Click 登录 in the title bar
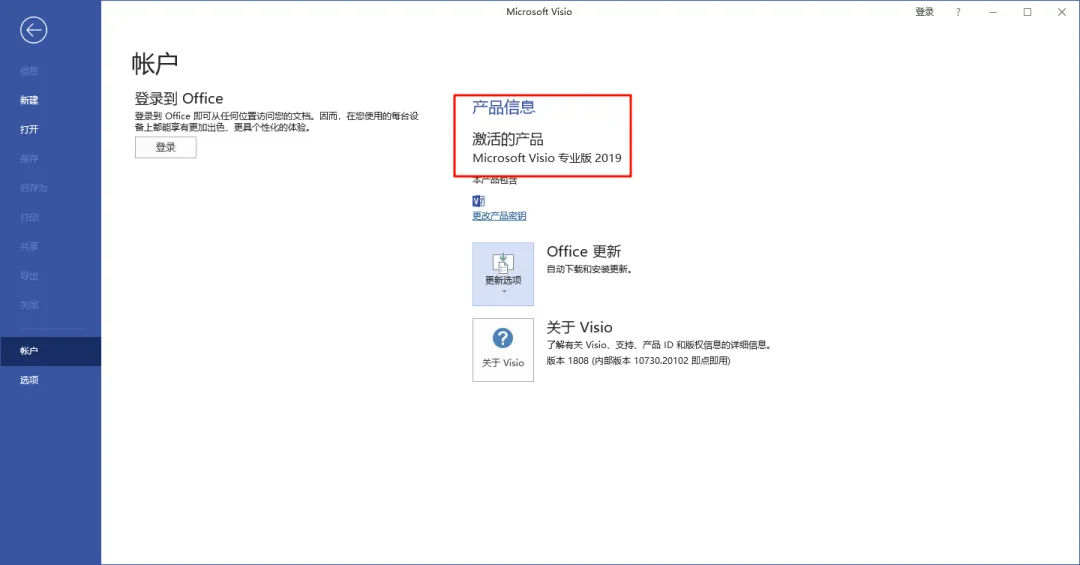1080x565 pixels. [924, 12]
